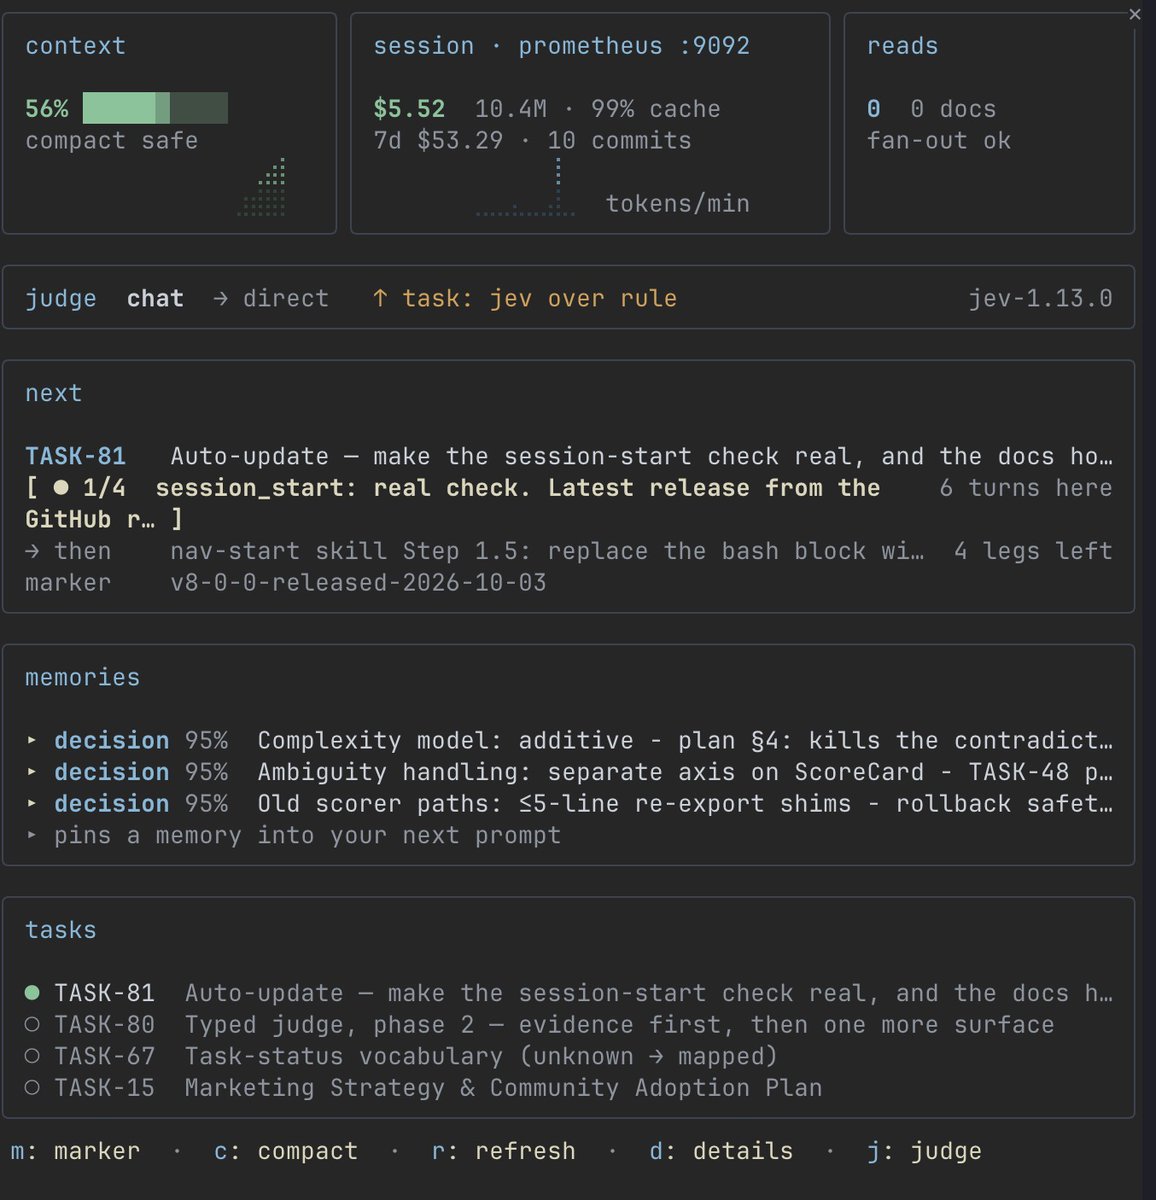This screenshot has width=1156, height=1200.
Task: Click the '6 turns here' counter
Action: (1025, 488)
